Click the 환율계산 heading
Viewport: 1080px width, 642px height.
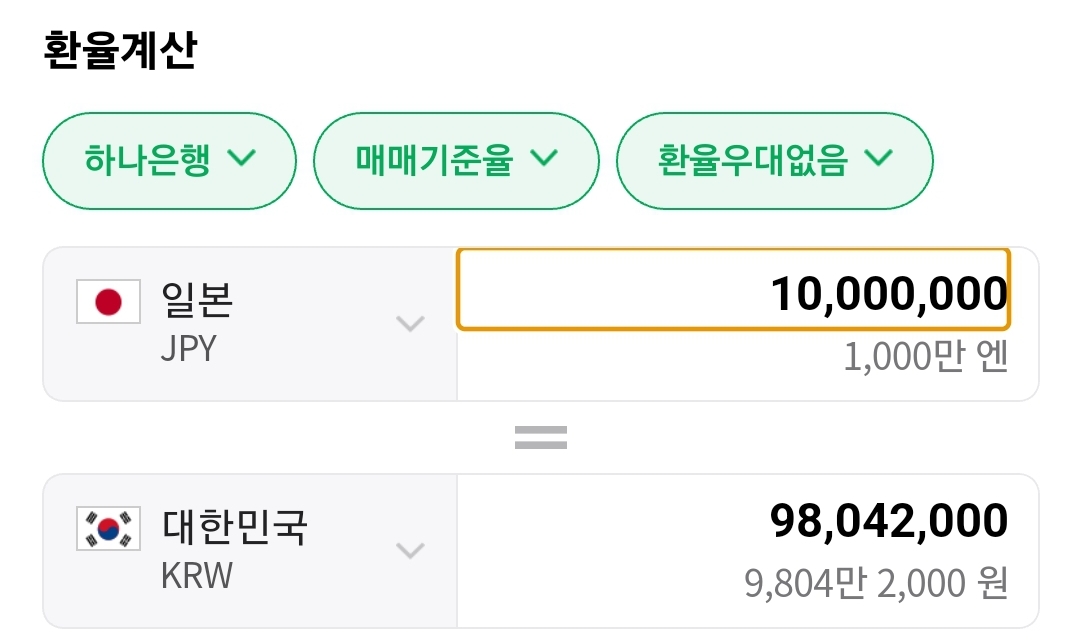120,51
